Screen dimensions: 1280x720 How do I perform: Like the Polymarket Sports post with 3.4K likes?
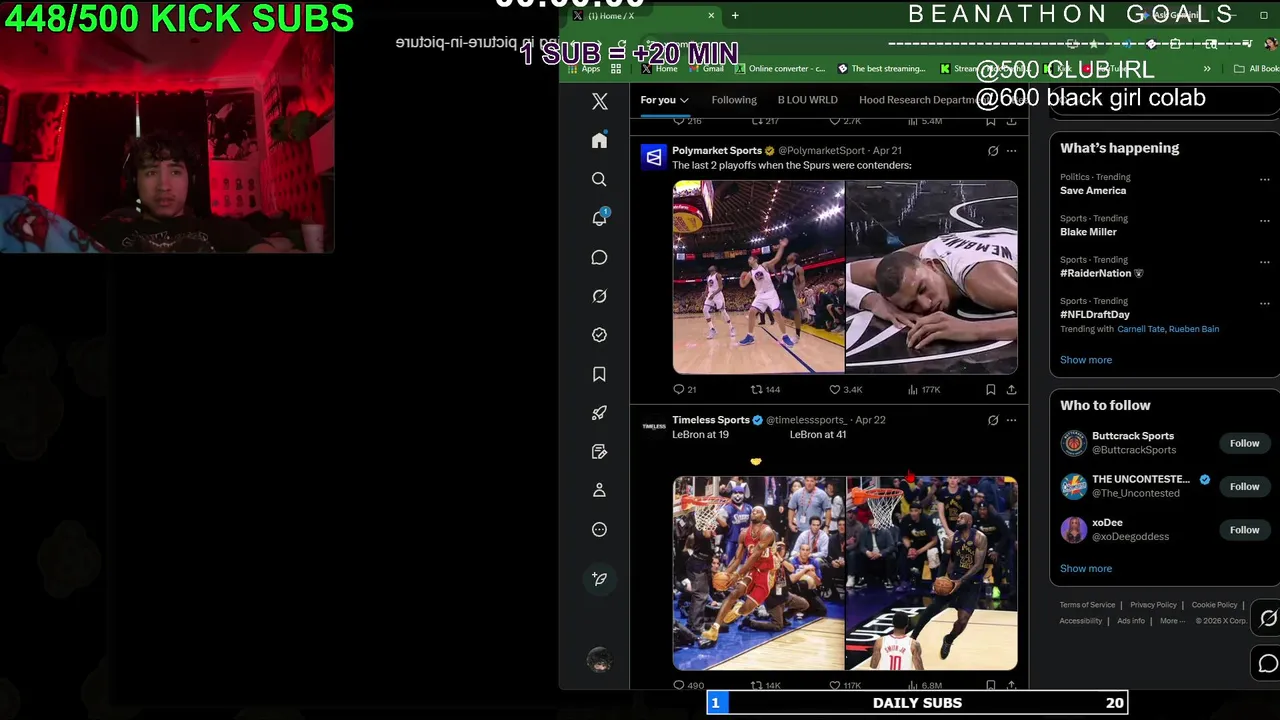[845, 389]
